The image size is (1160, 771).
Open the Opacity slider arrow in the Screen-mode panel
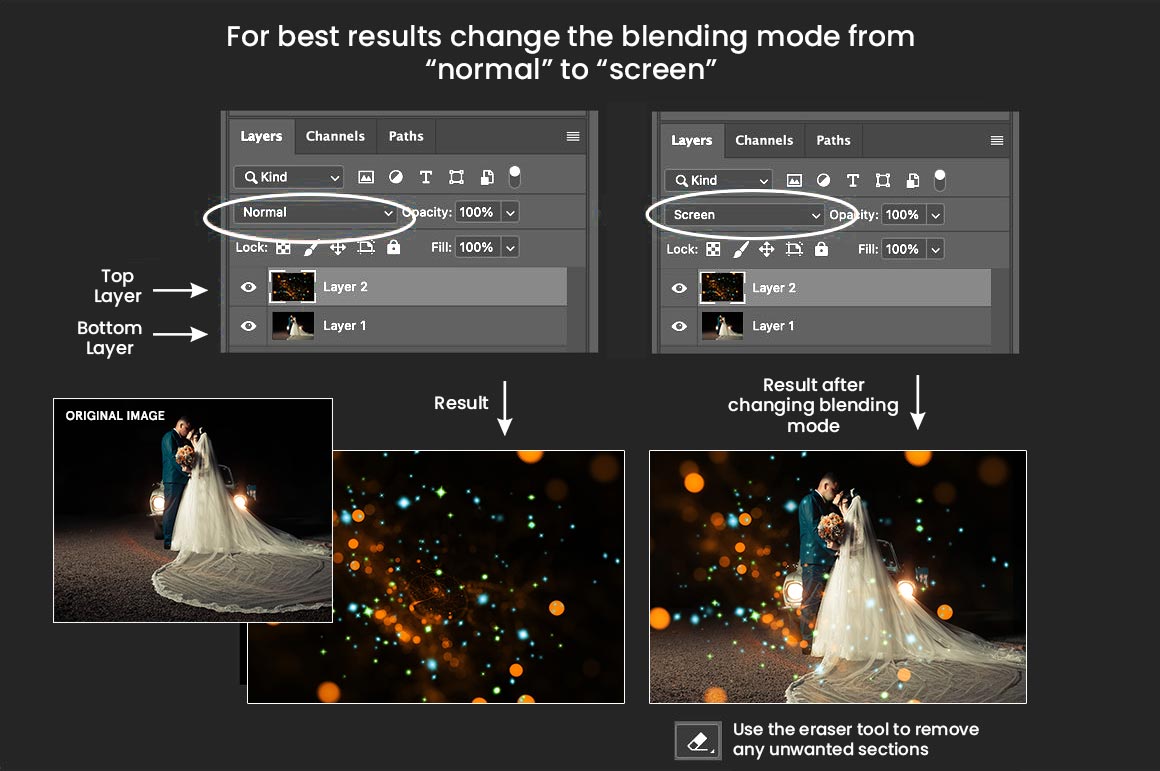(934, 215)
